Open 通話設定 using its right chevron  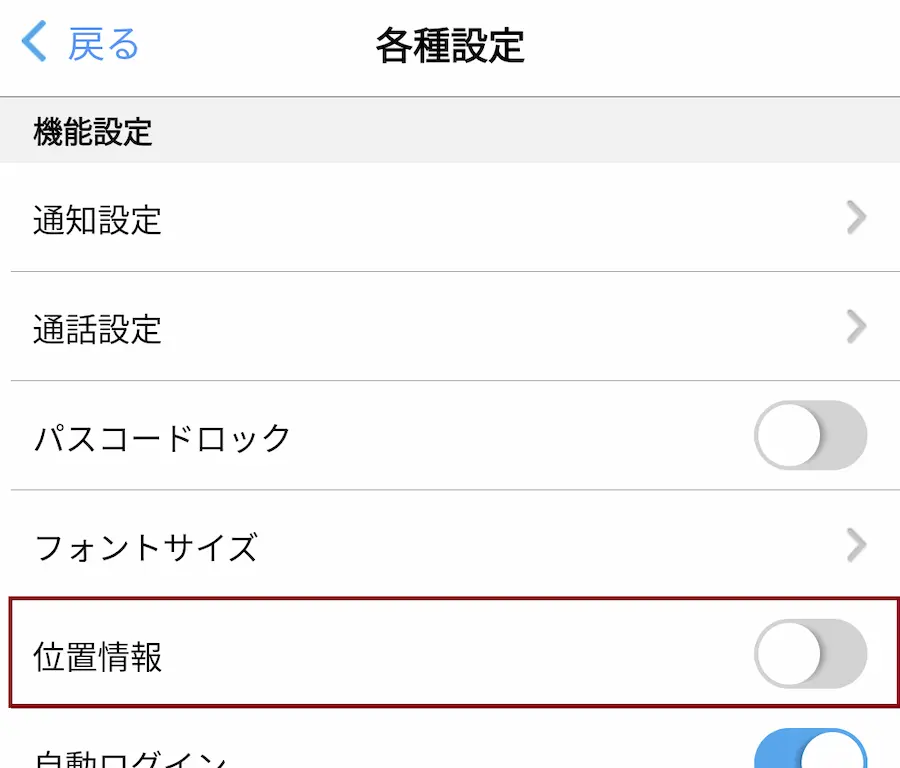pyautogui.click(x=856, y=327)
